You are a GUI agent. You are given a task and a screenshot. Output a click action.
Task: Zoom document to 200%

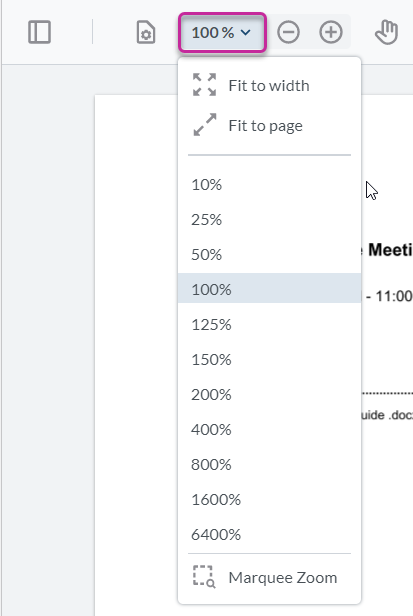click(x=269, y=394)
